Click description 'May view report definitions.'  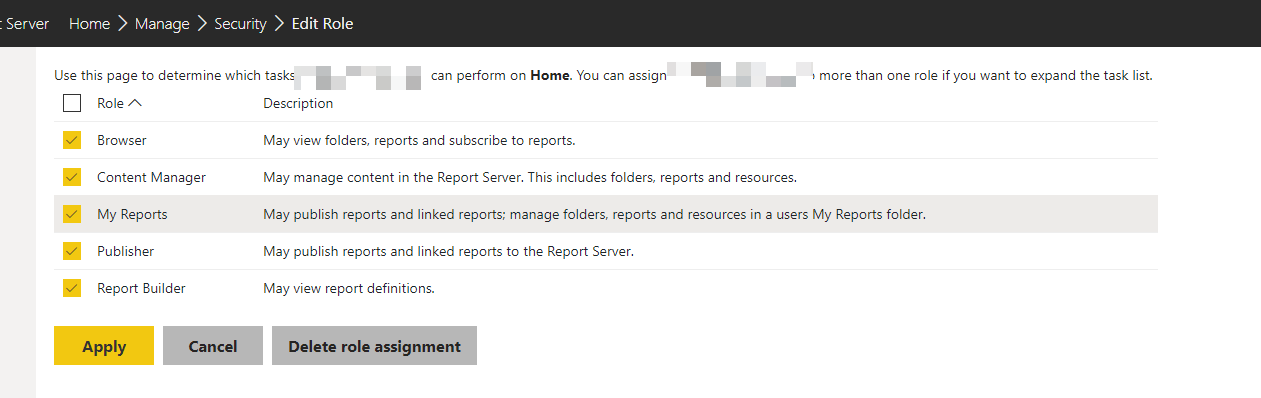point(349,288)
